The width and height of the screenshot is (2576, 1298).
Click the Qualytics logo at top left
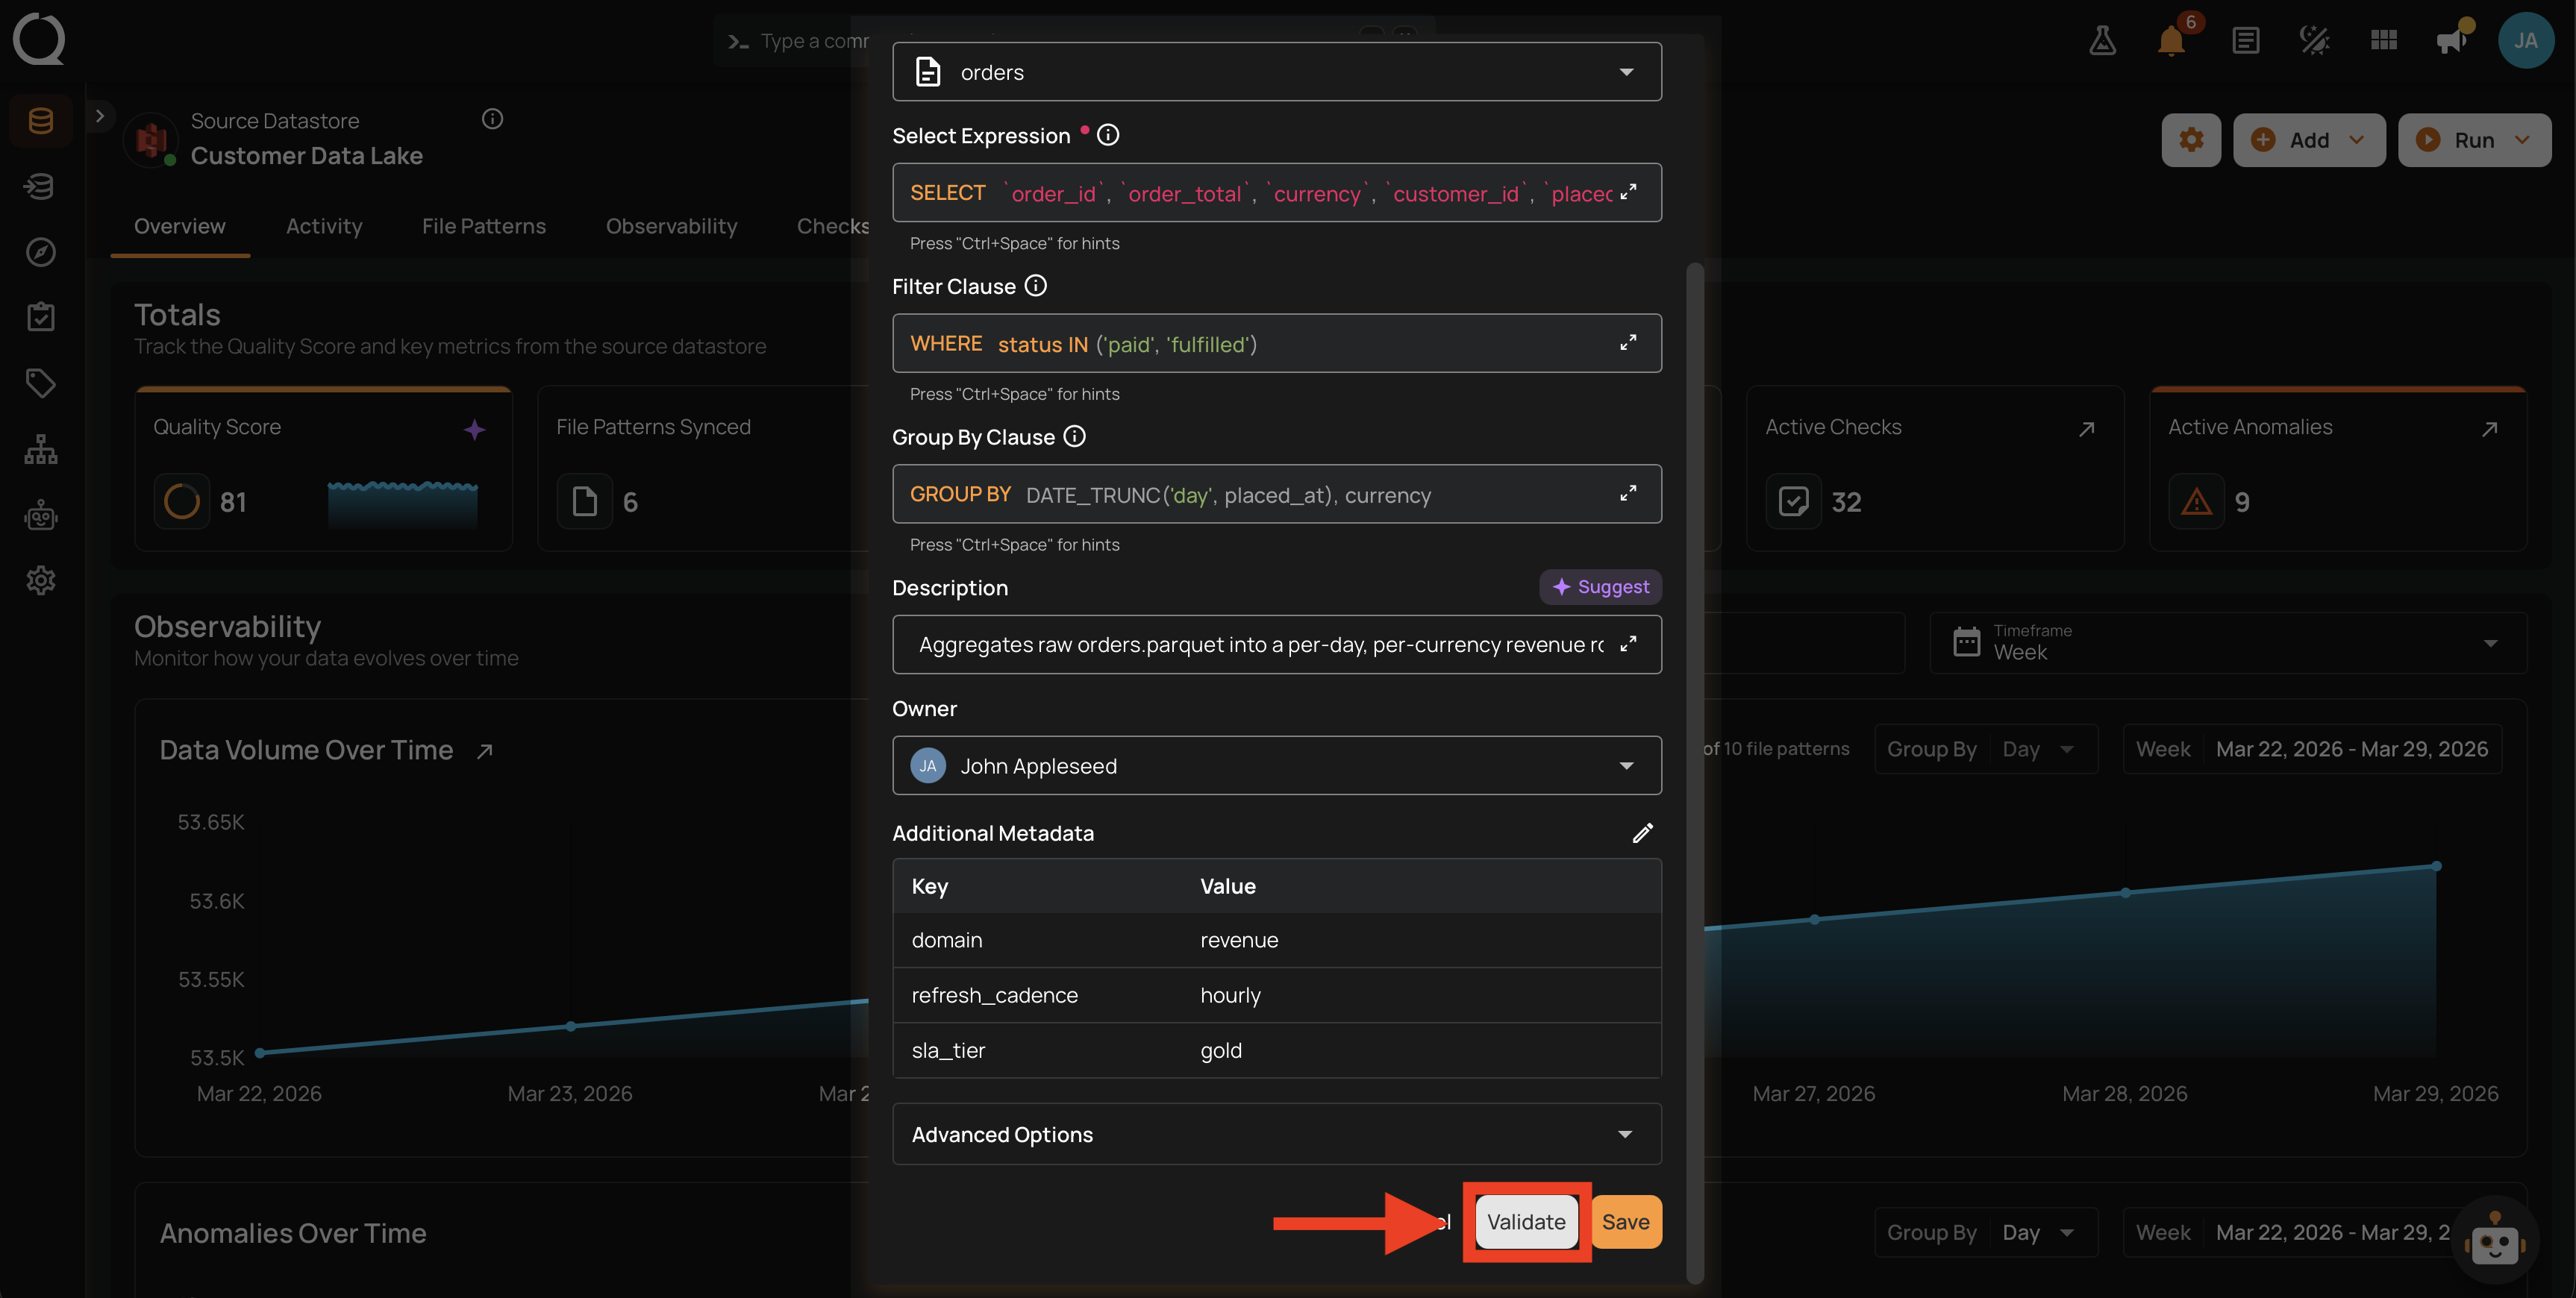39,39
